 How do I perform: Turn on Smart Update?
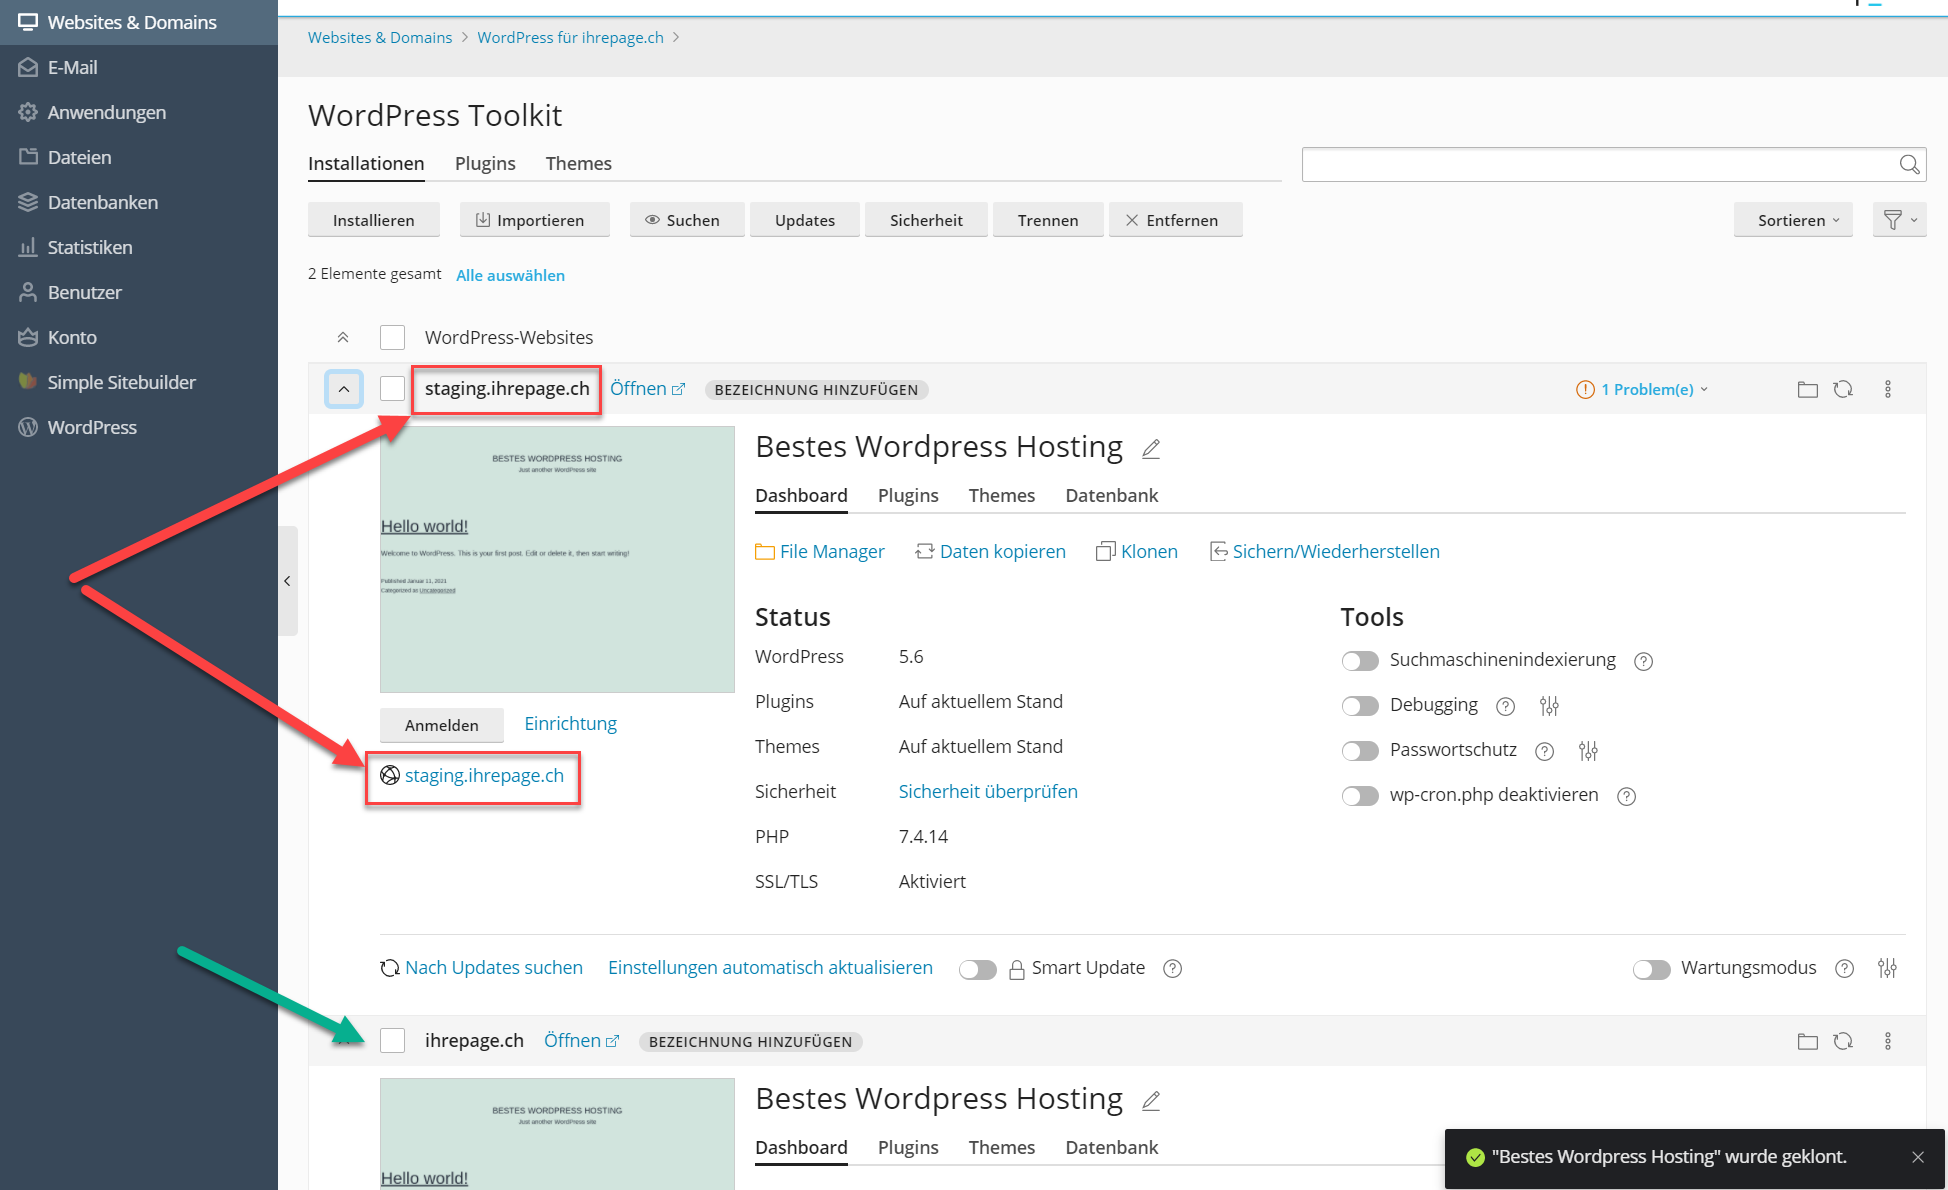(x=978, y=969)
